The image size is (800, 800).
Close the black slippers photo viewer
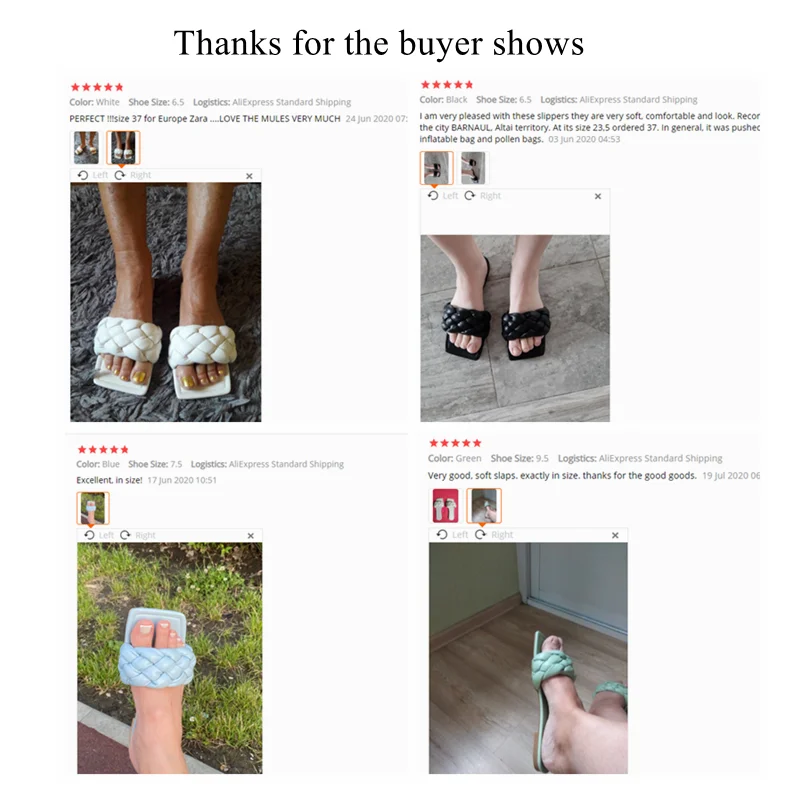[x=598, y=196]
